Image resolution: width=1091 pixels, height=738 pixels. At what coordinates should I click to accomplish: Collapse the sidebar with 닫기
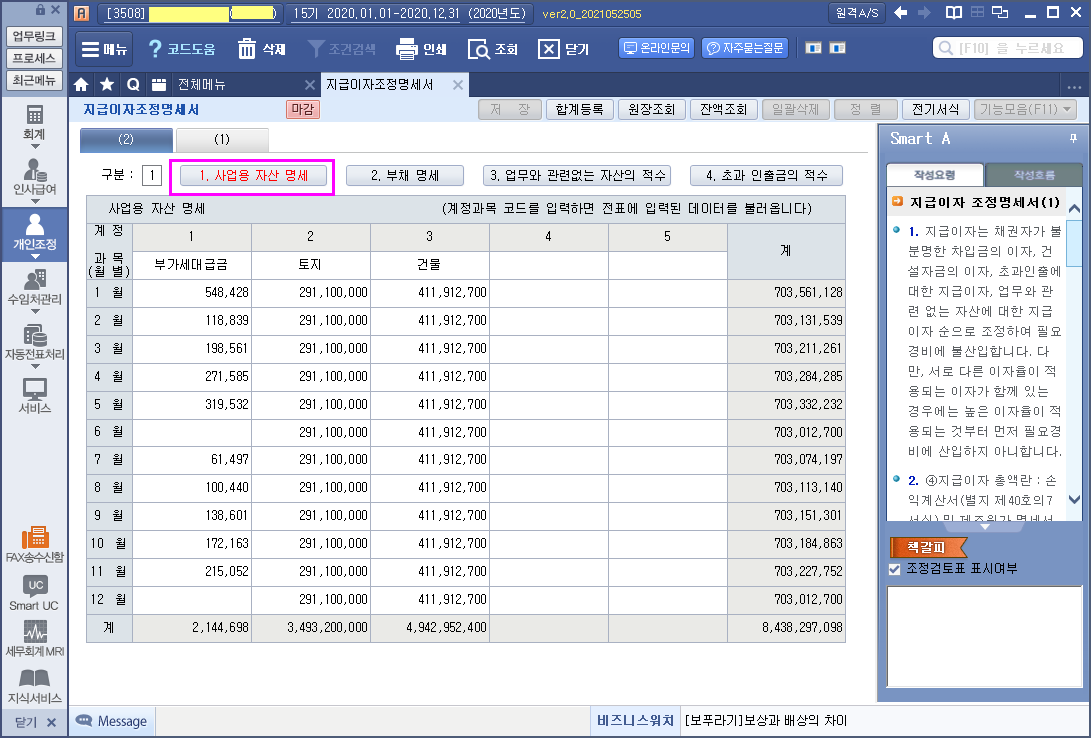pyautogui.click(x=34, y=722)
